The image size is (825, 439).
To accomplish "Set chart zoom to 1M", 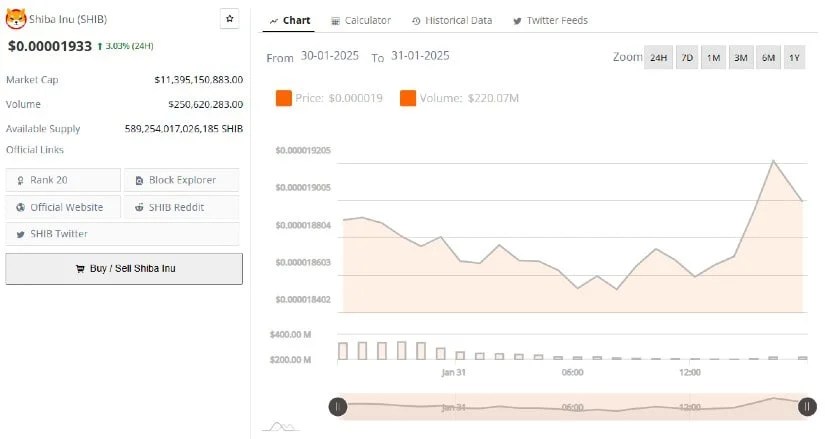I will [713, 58].
